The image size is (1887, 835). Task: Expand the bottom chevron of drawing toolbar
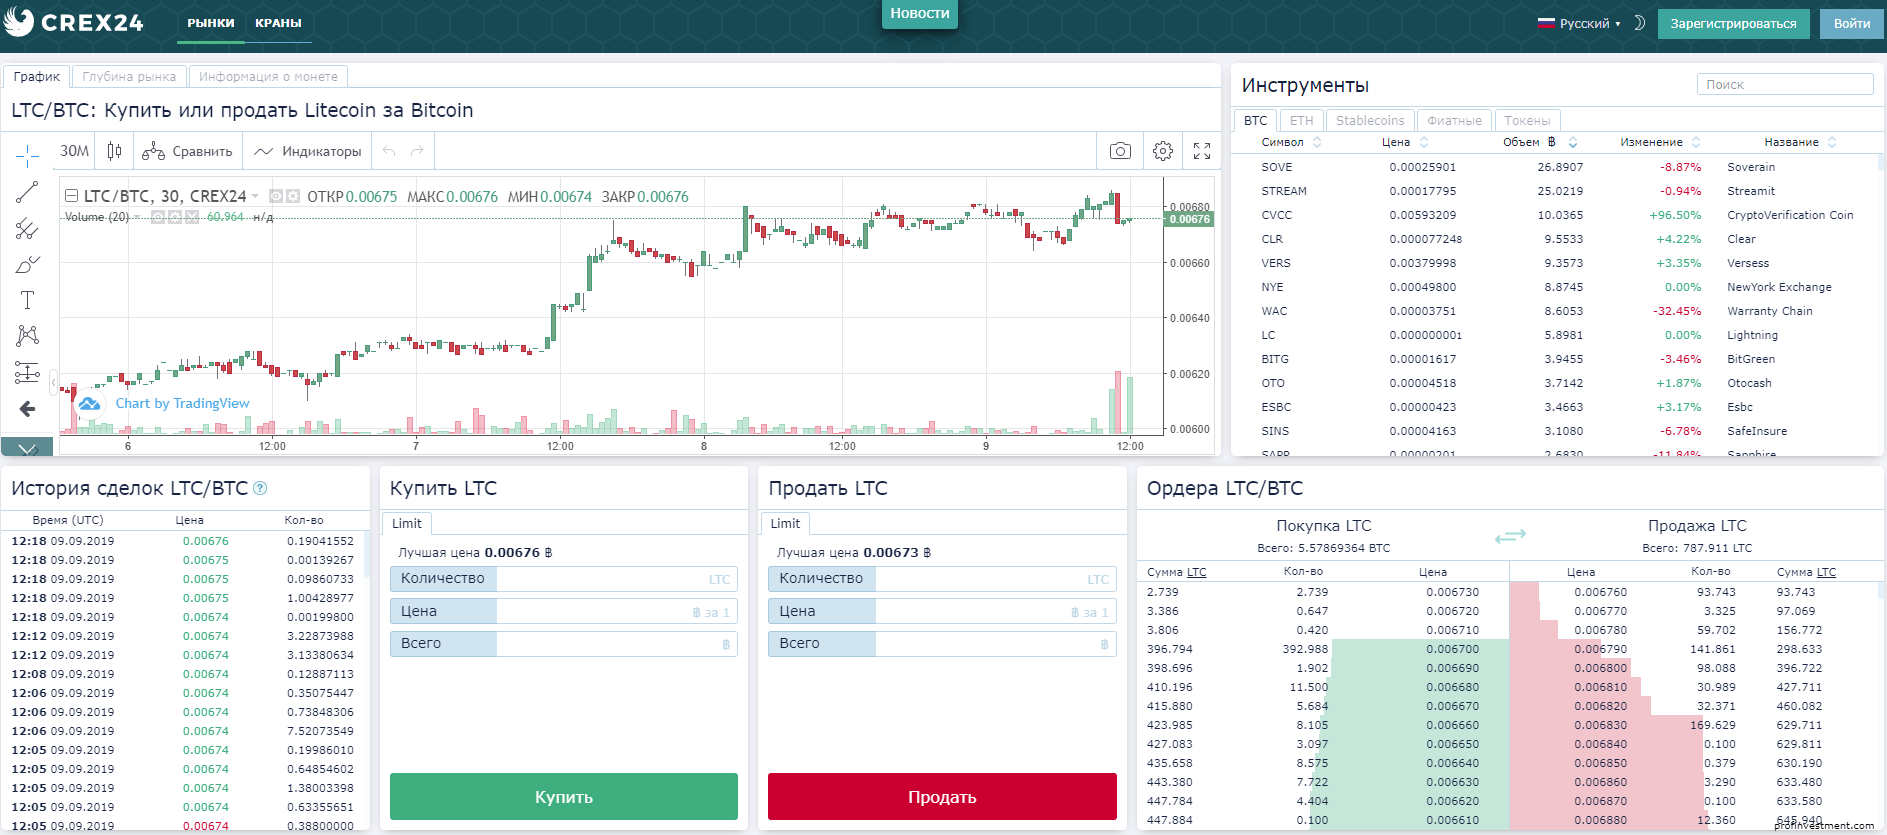coord(27,448)
